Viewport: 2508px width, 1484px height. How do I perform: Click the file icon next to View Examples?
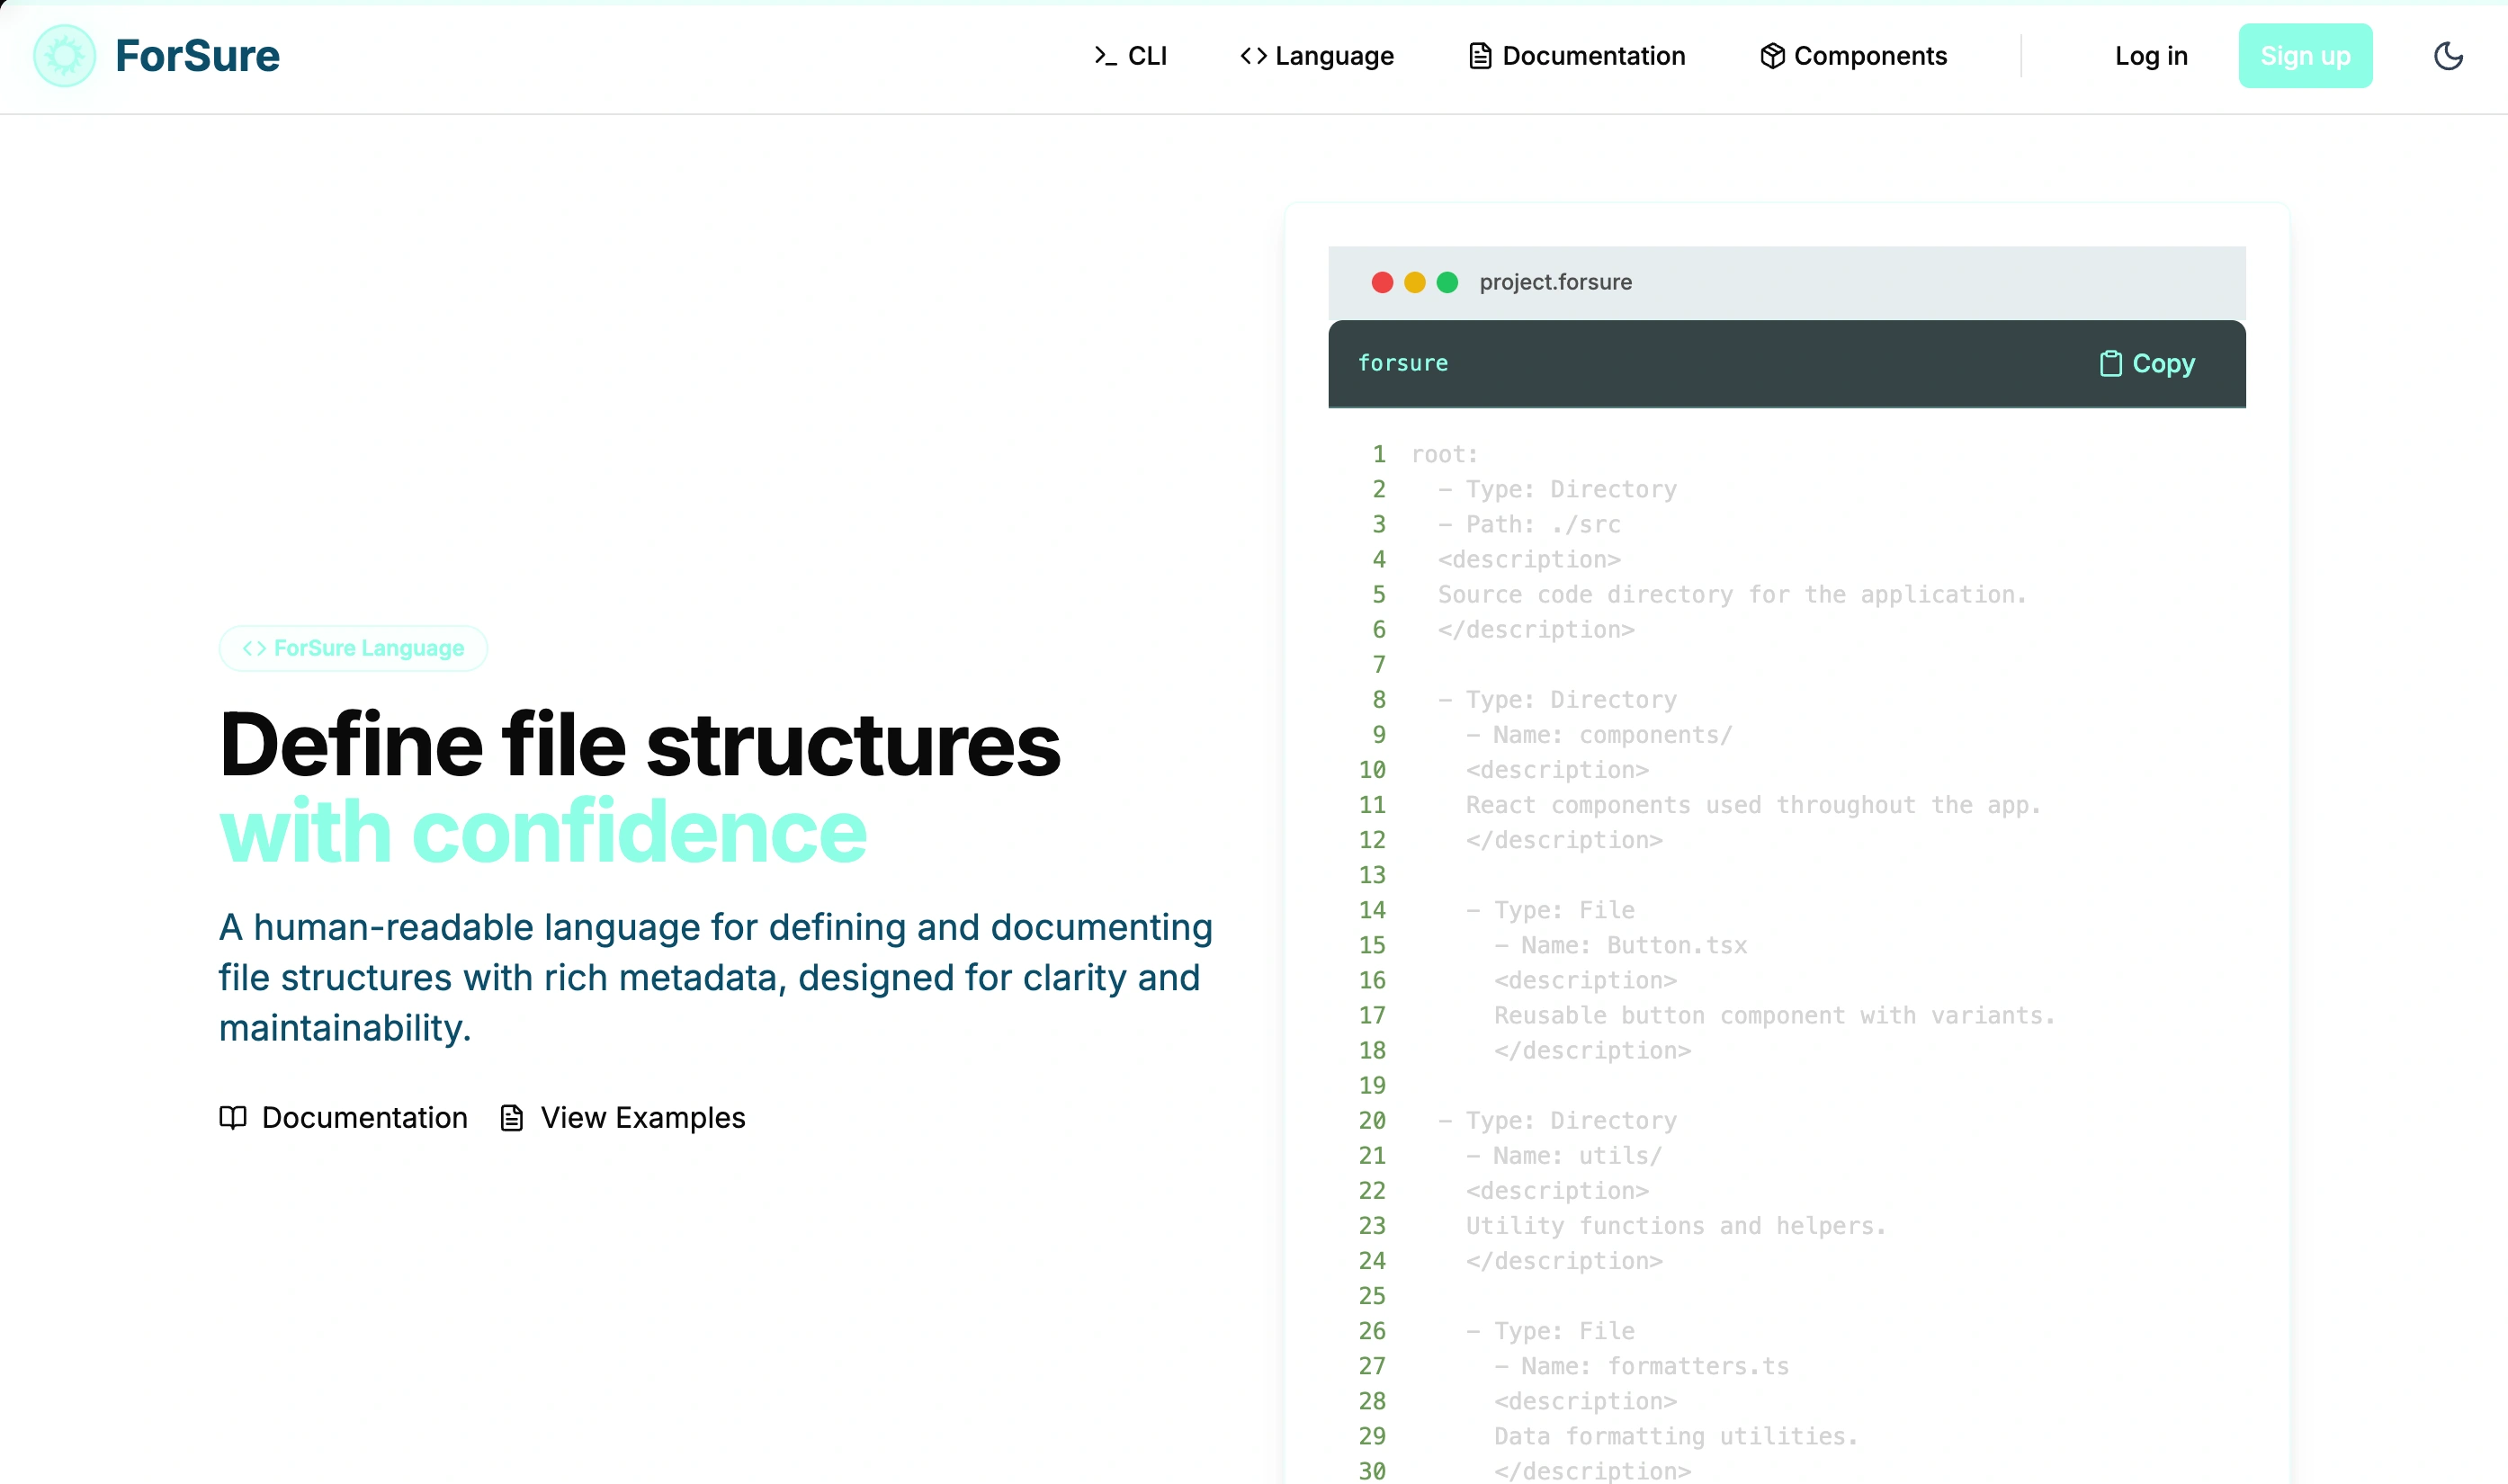click(x=512, y=1117)
